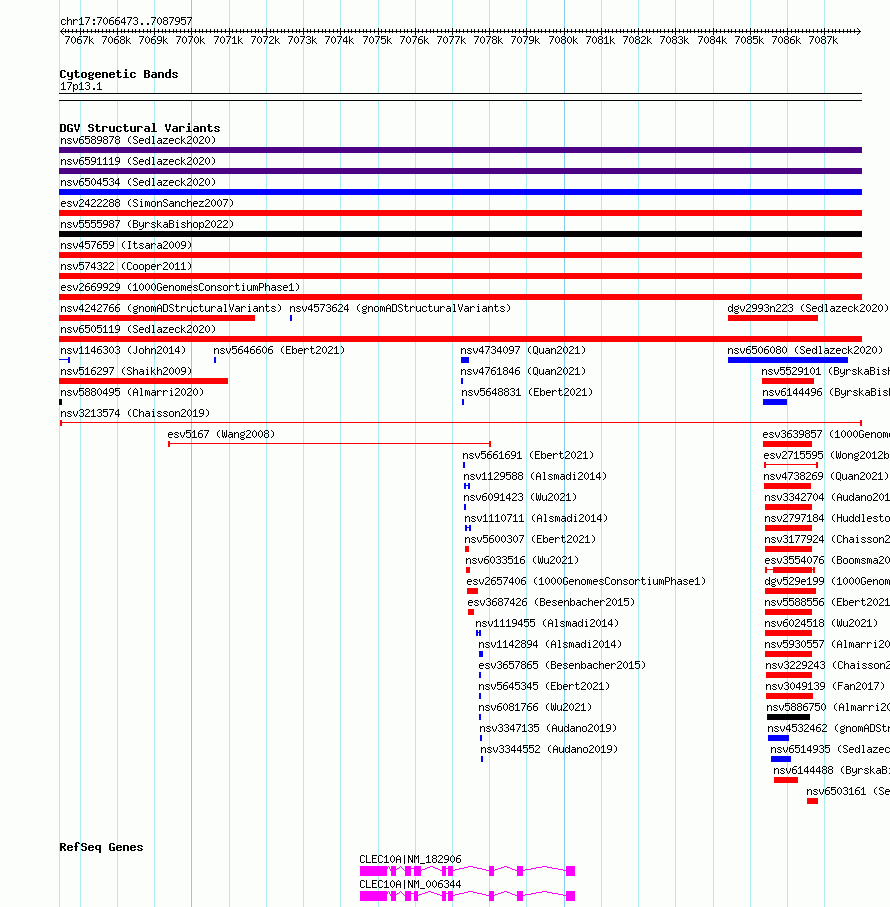Screen dimensions: 890x907
Task: Select nsv3347135 (Audano2019) label
Action: [548, 729]
